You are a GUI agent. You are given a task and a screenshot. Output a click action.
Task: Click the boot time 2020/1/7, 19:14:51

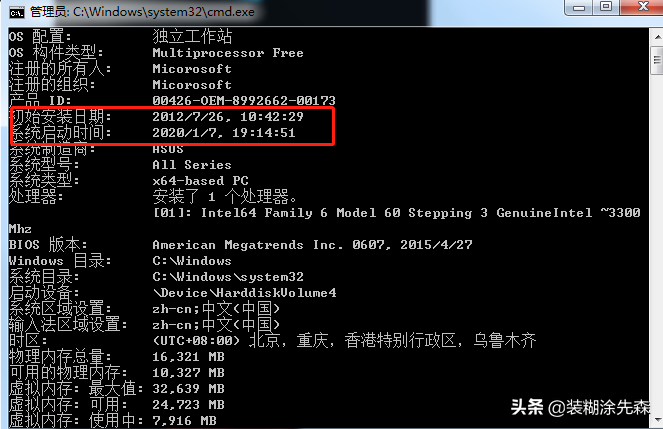224,133
